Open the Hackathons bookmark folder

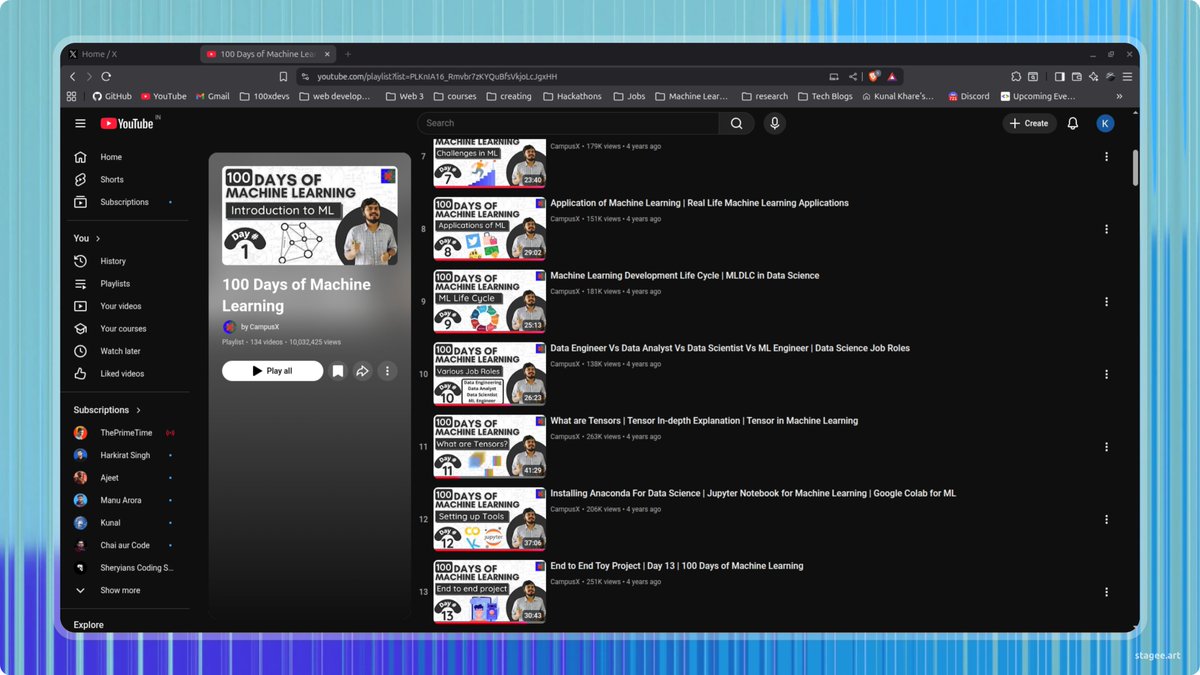pyautogui.click(x=572, y=96)
